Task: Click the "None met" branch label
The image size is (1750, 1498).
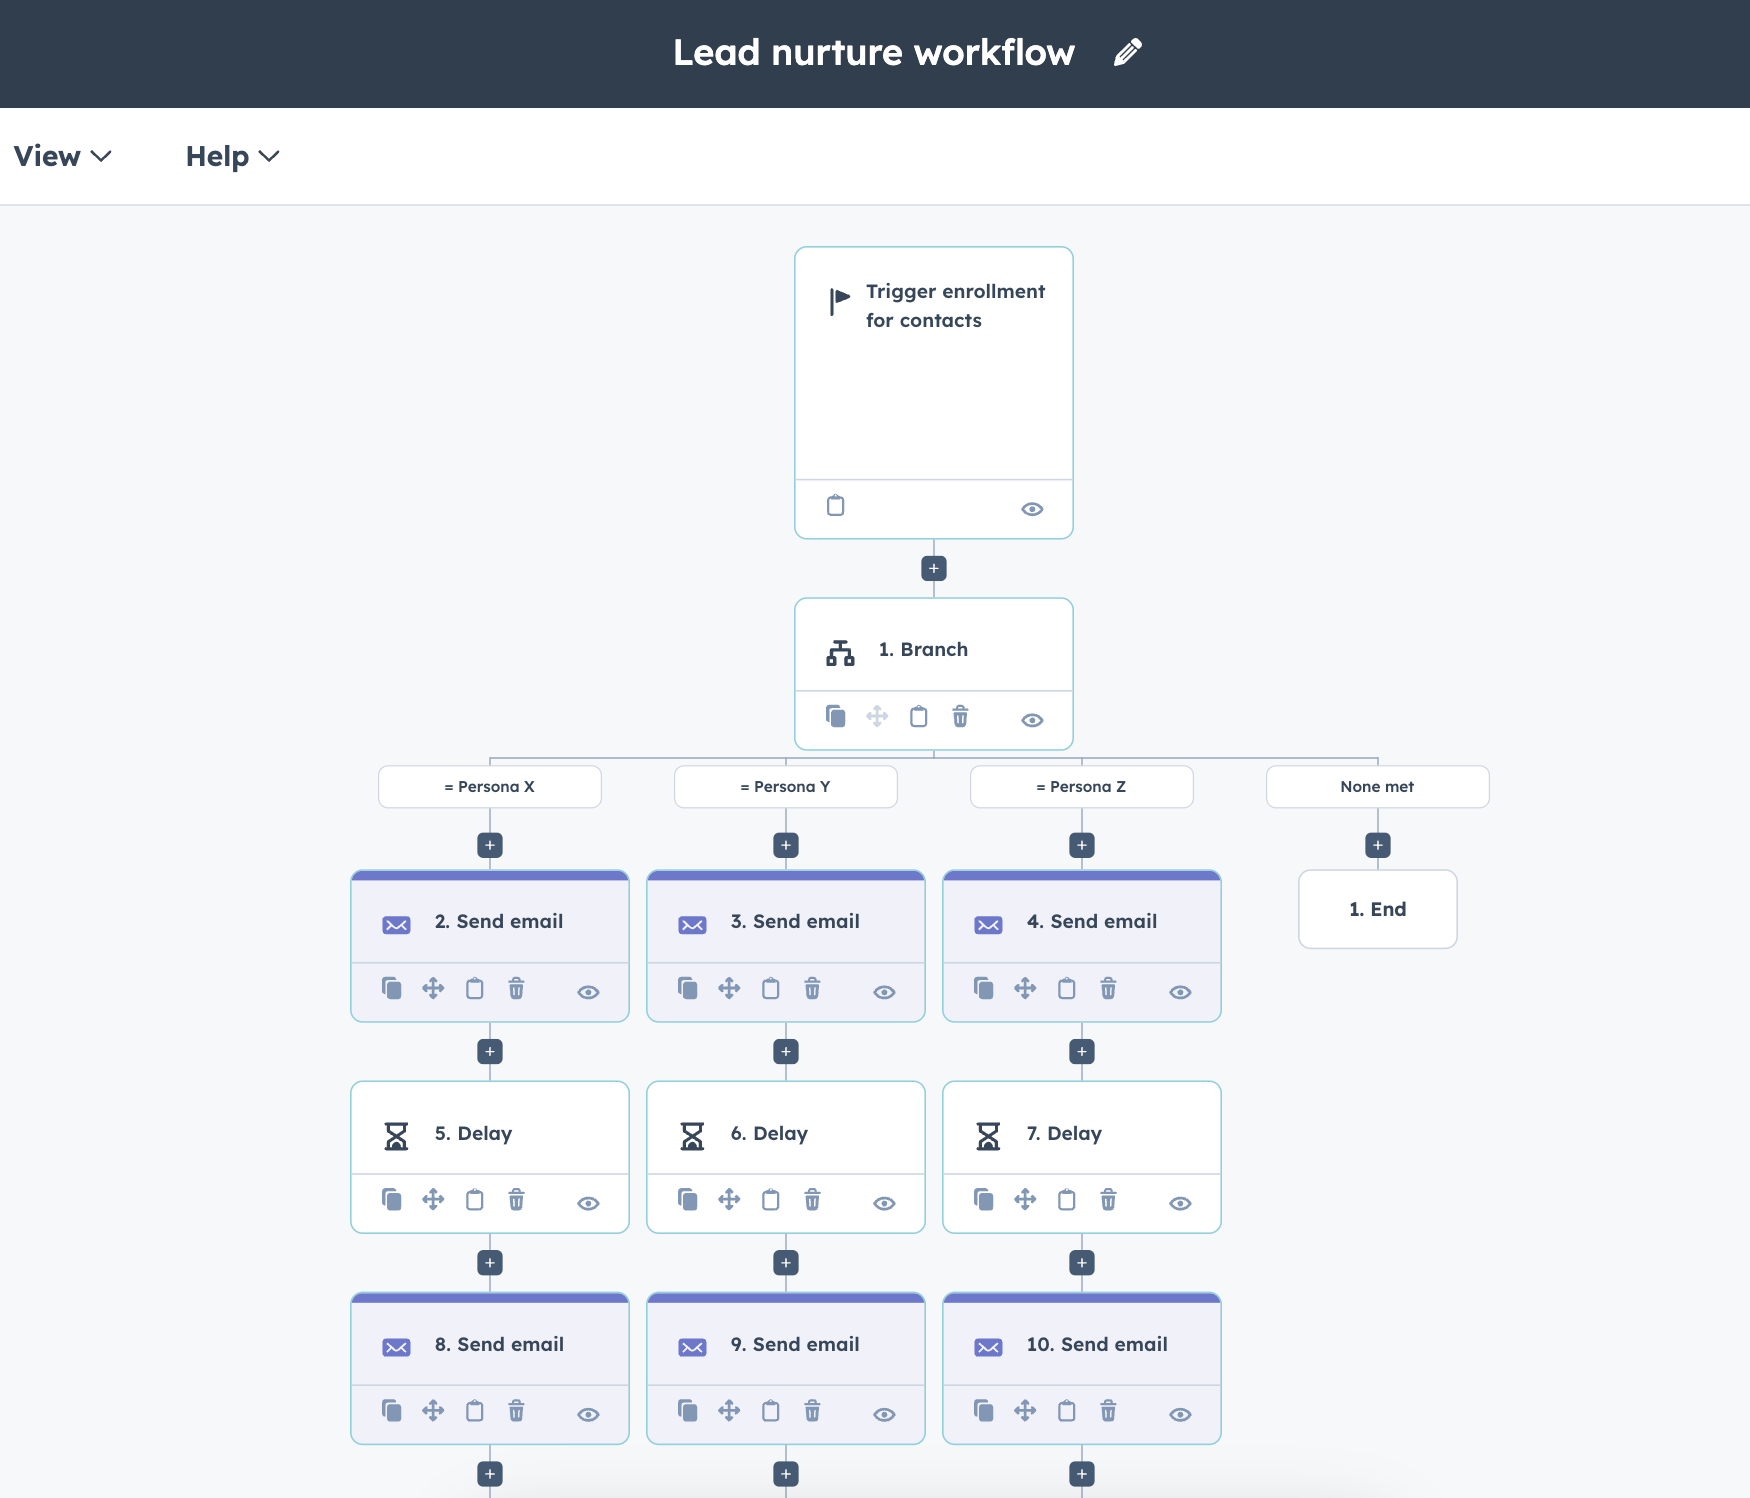Action: [x=1377, y=787]
